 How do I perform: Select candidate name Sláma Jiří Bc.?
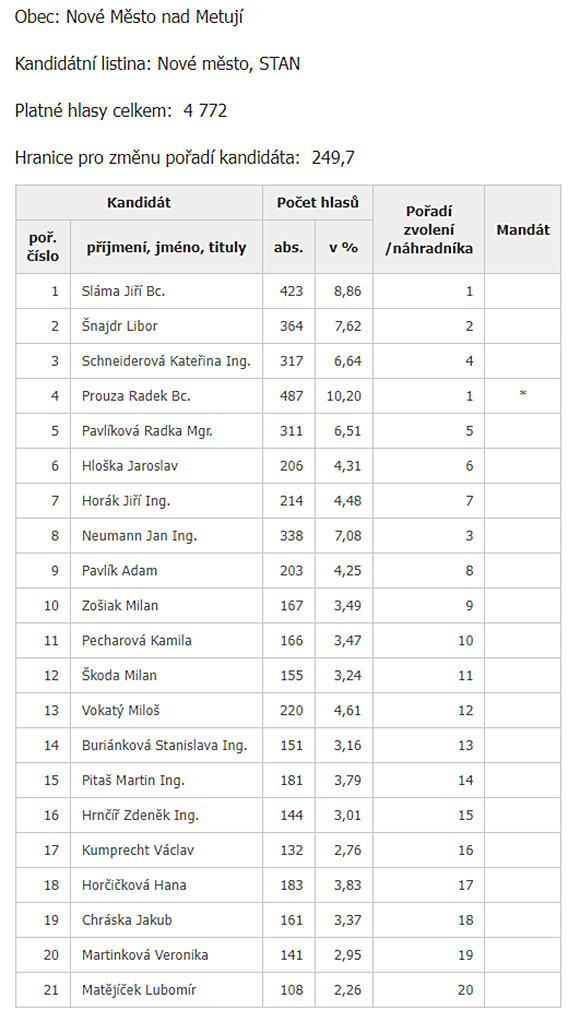pos(123,291)
